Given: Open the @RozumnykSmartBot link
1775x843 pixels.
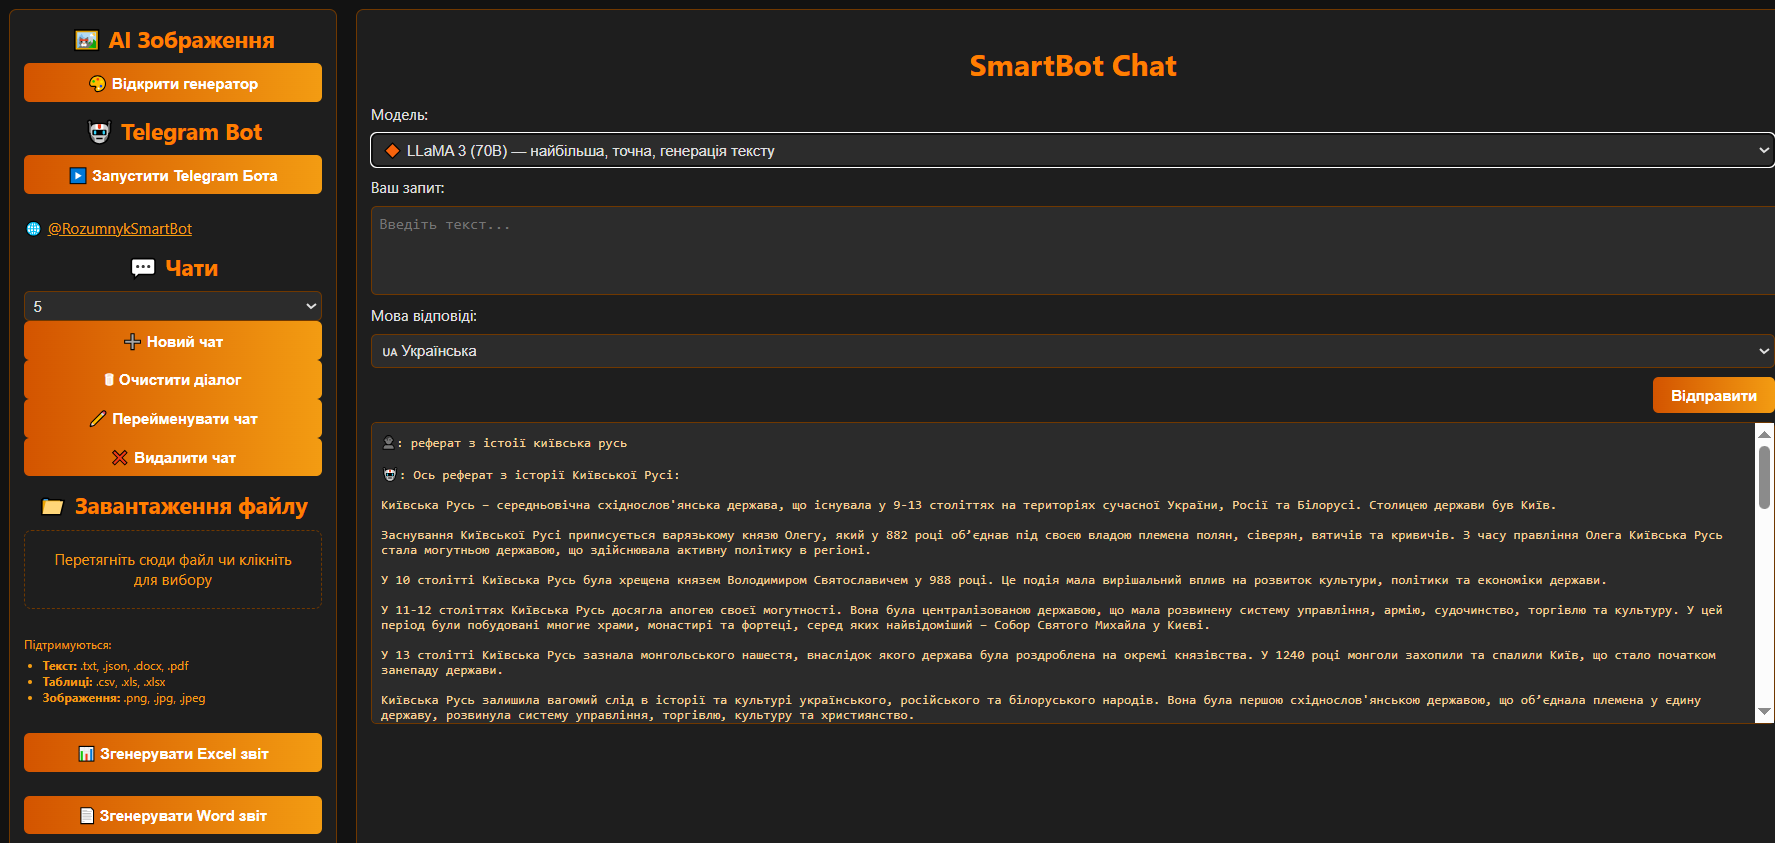Looking at the screenshot, I should pyautogui.click(x=120, y=229).
